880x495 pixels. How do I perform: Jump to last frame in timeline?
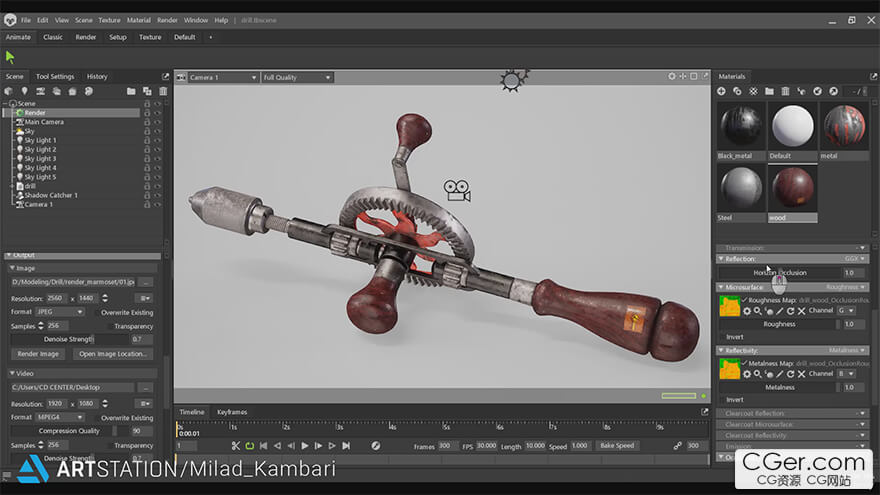346,446
